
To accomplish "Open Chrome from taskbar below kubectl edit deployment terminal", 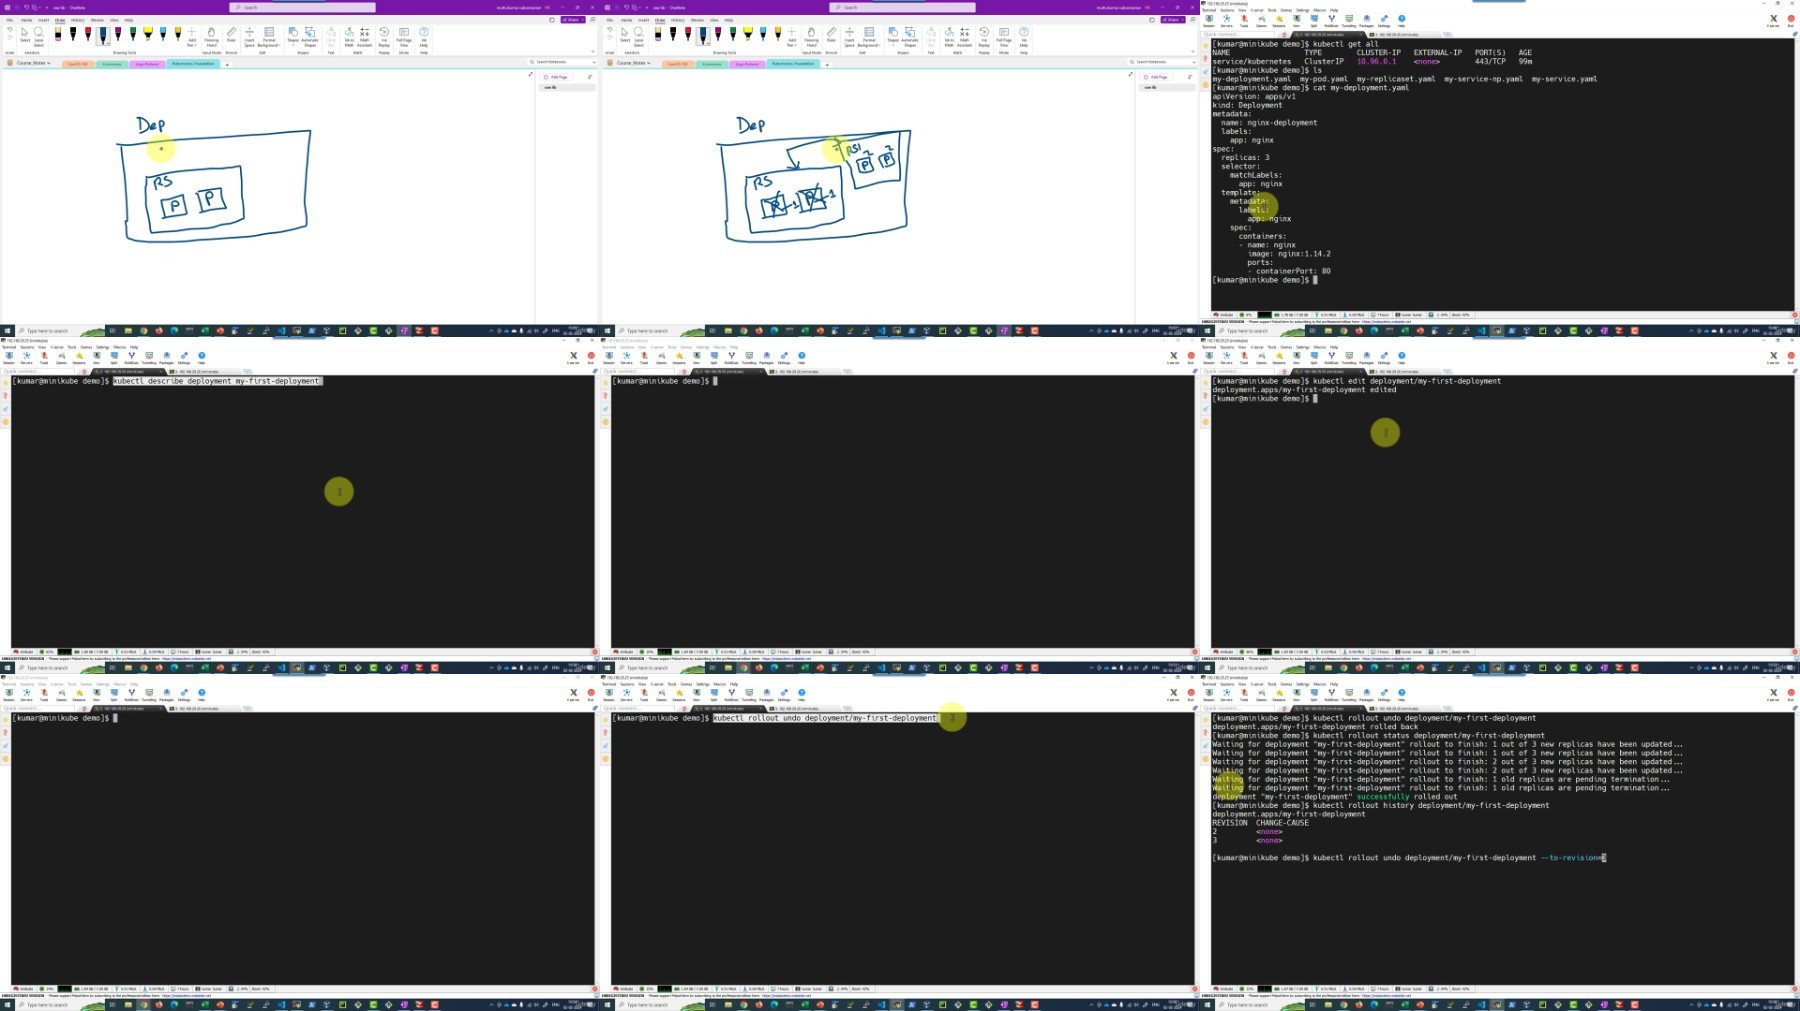I will click(x=1343, y=668).
